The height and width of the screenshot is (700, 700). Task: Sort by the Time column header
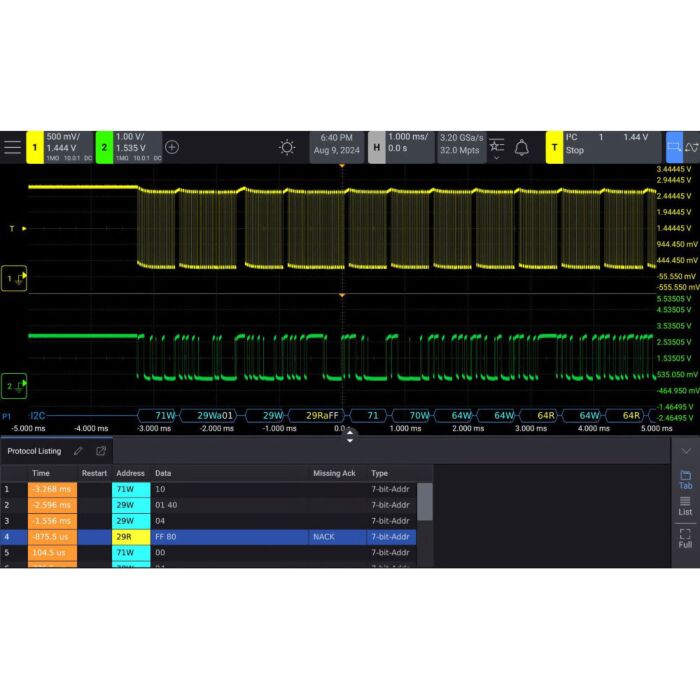(41, 473)
